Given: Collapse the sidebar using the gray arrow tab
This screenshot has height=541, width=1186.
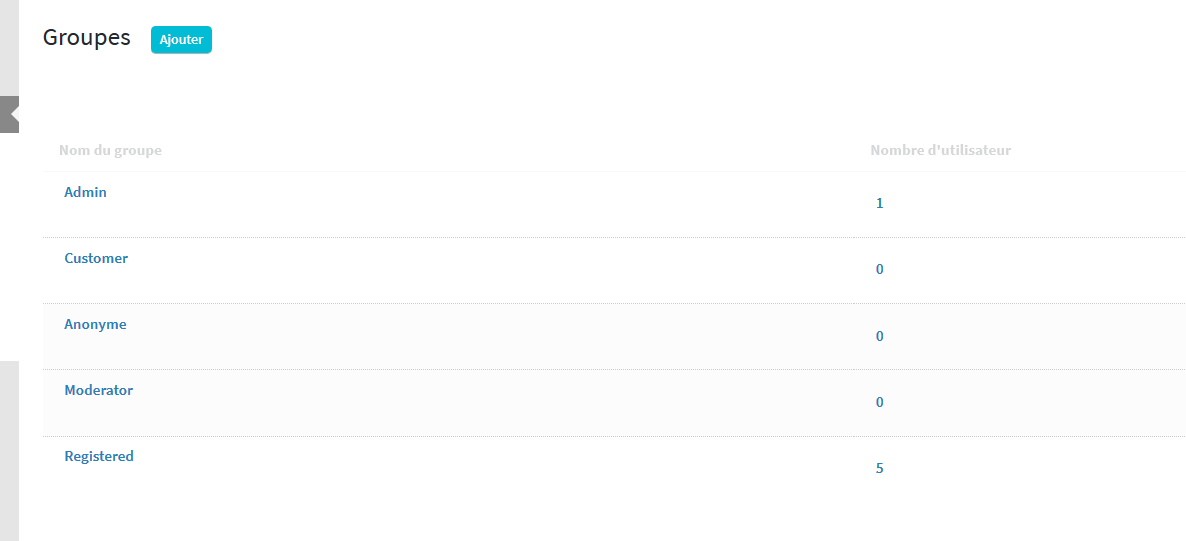Looking at the screenshot, I should coord(9,114).
